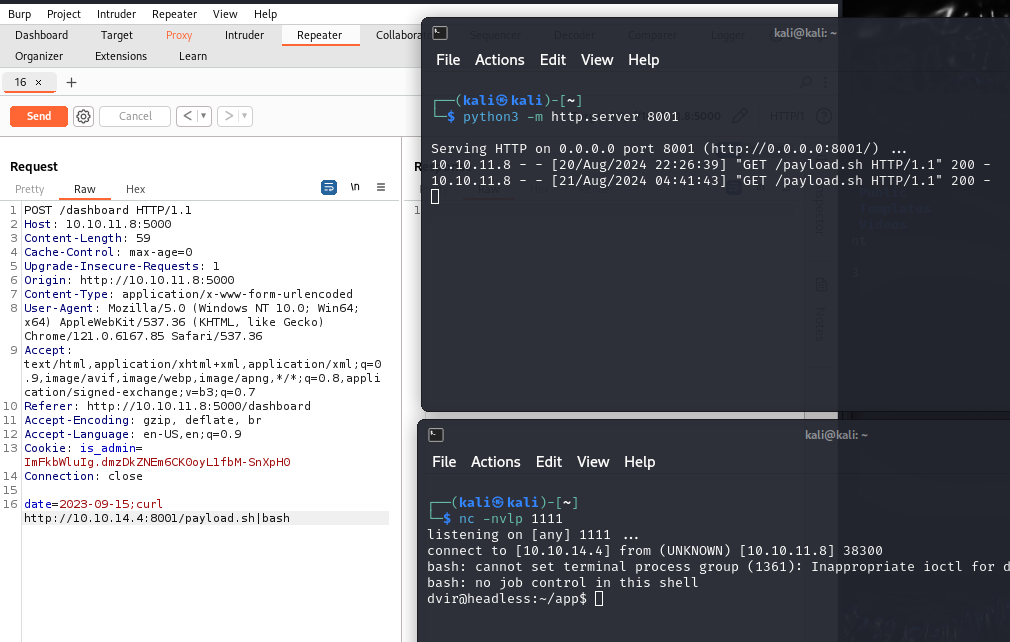The height and width of the screenshot is (642, 1010).
Task: Expand history dropdown beside back arrow
Action: click(204, 116)
